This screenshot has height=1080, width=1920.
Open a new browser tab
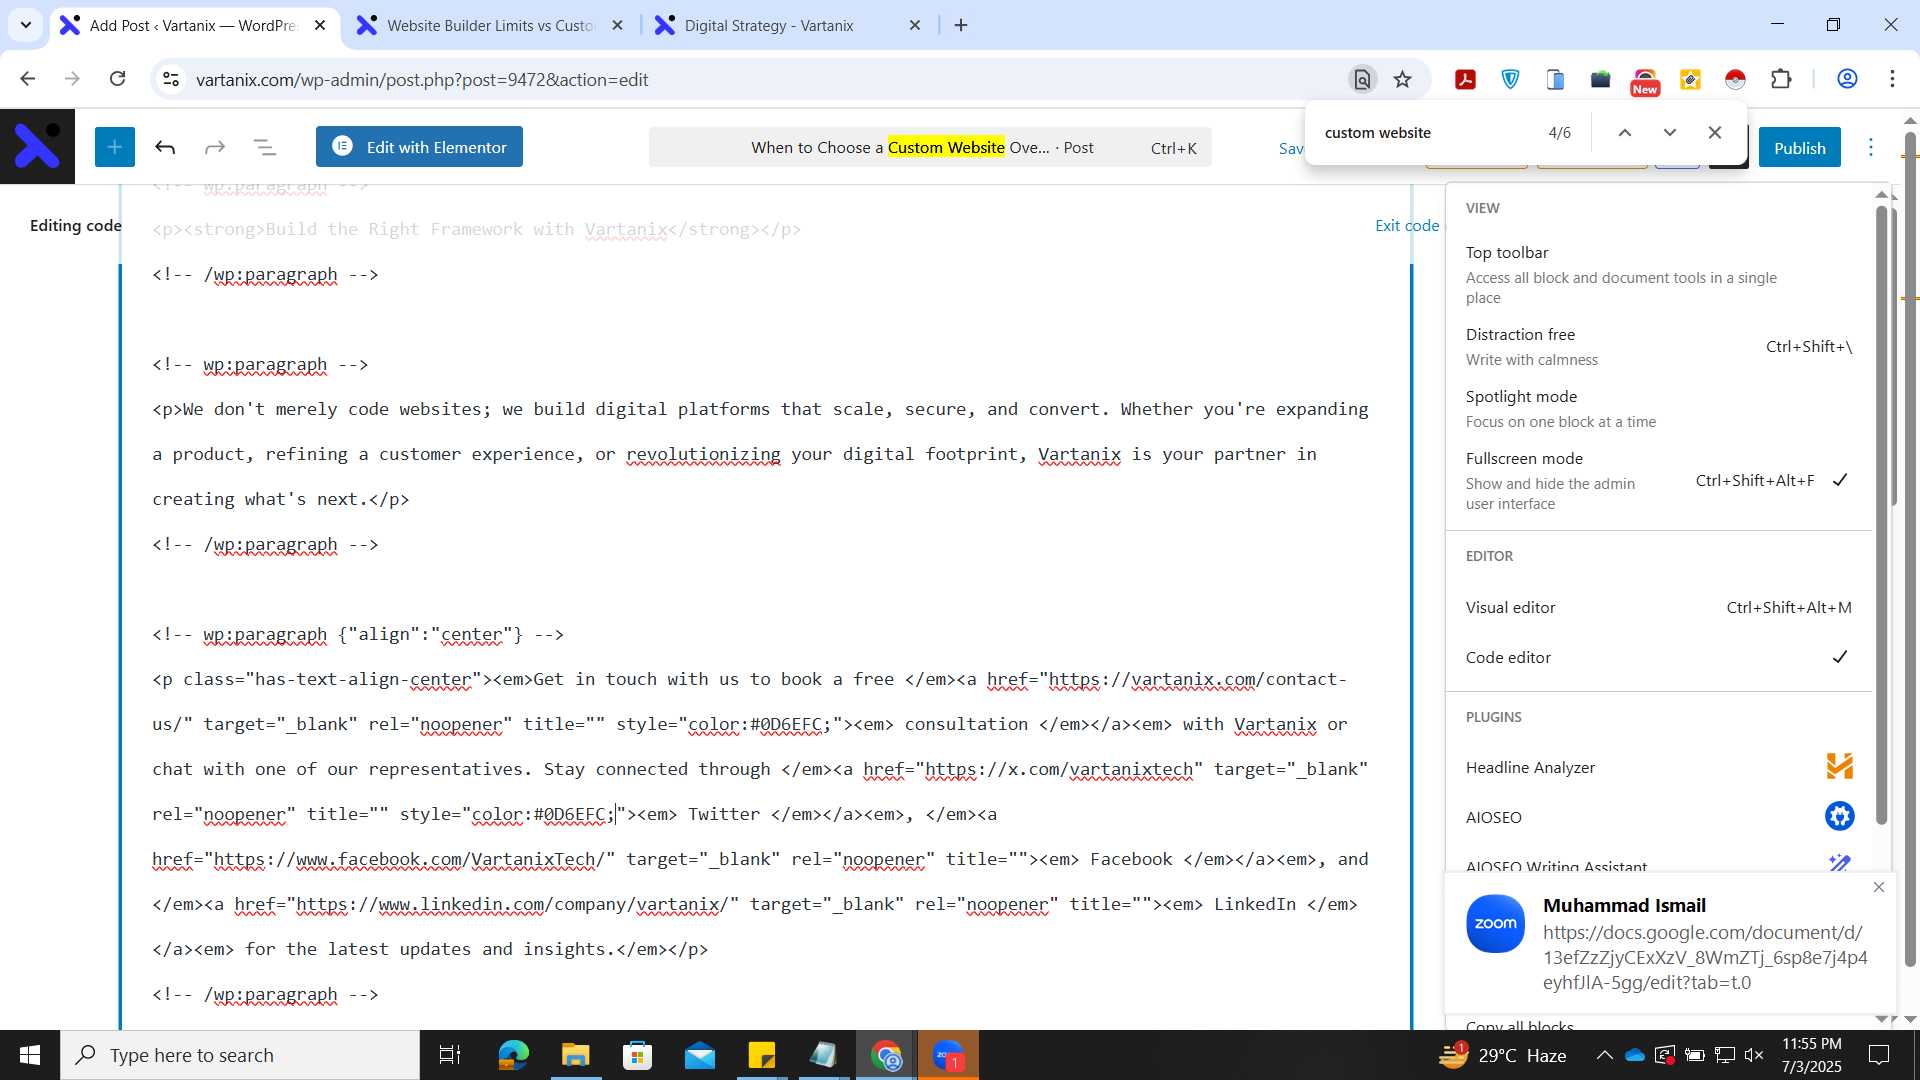point(961,25)
